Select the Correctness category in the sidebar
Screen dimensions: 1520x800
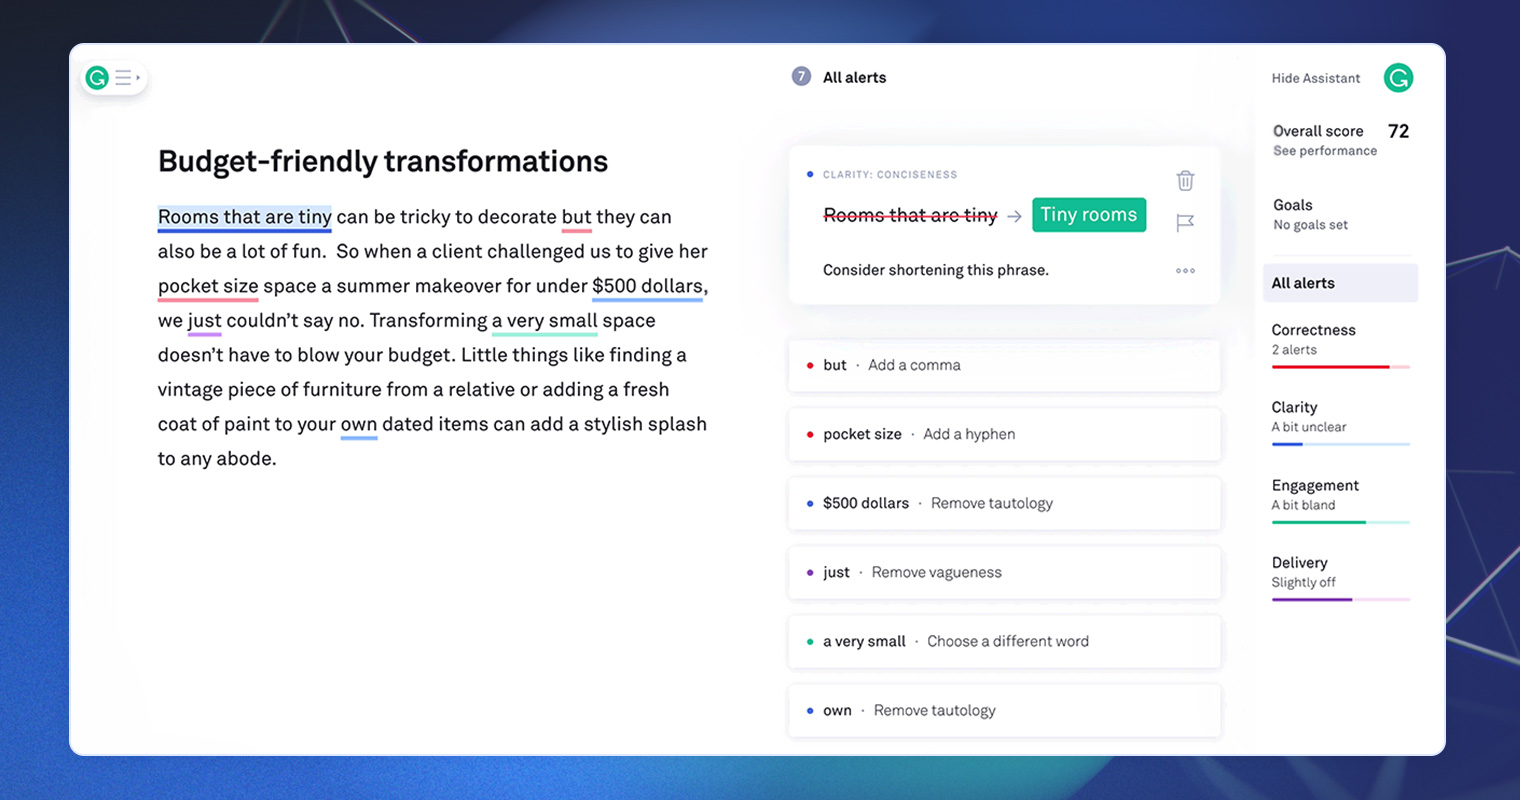coord(1313,330)
